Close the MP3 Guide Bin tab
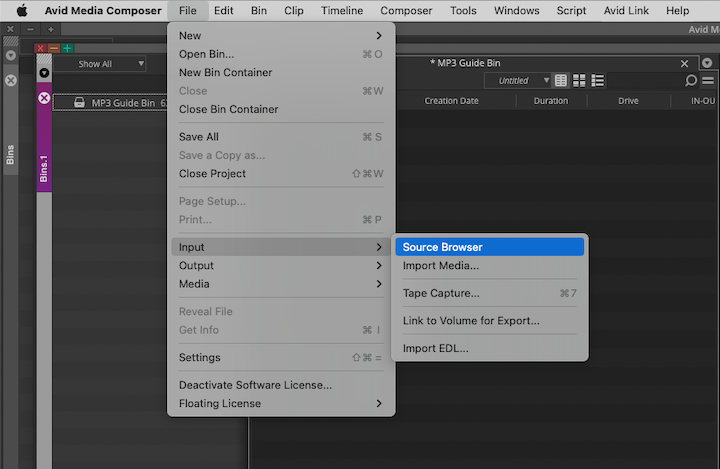Image resolution: width=720 pixels, height=469 pixels. [684, 63]
